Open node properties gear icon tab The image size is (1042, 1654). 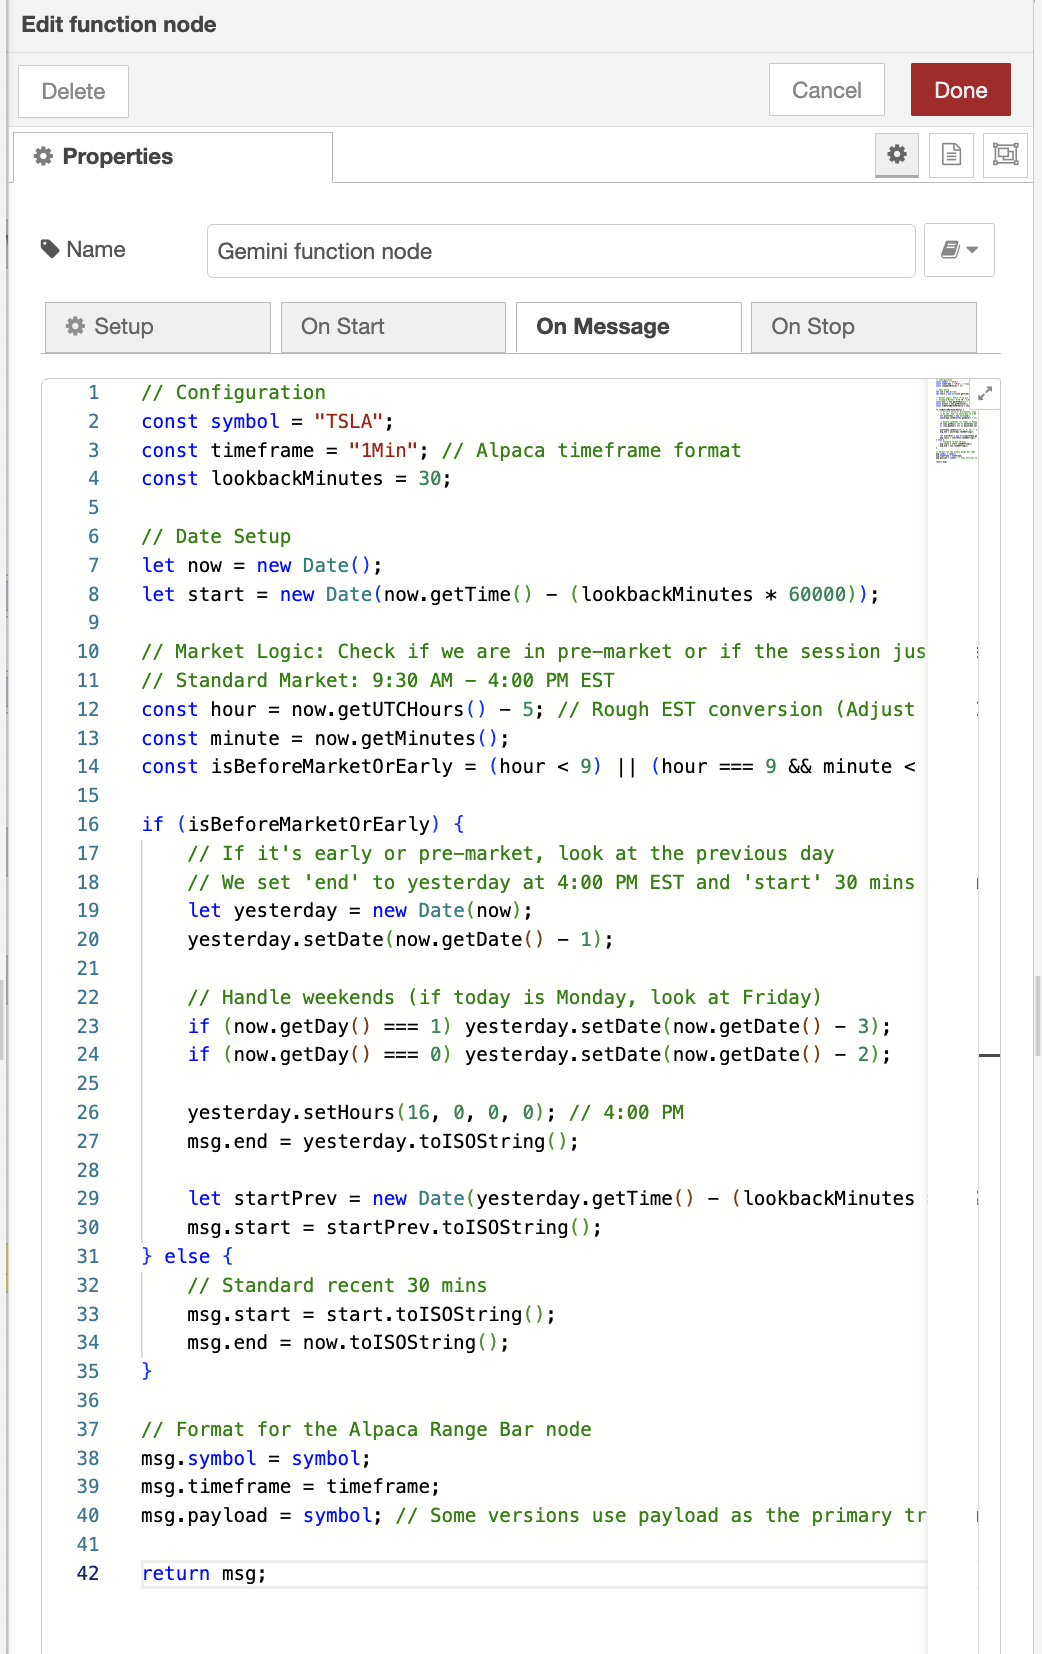(897, 154)
